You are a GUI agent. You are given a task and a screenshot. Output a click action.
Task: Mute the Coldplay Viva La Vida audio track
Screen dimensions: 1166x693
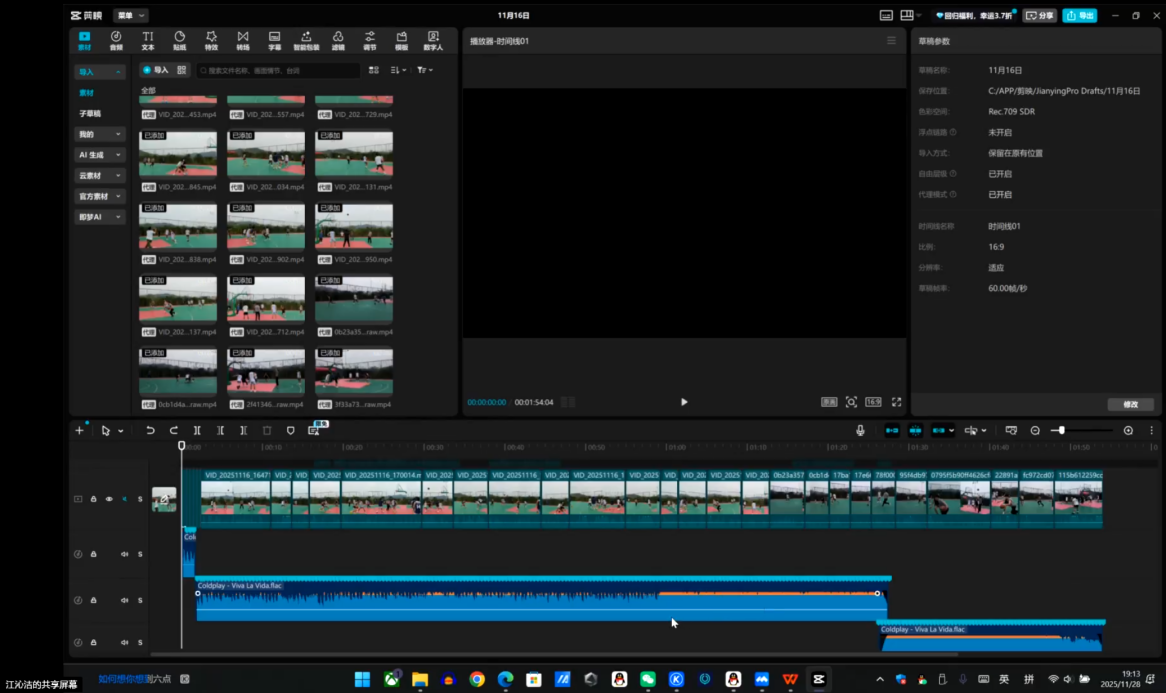(x=125, y=600)
